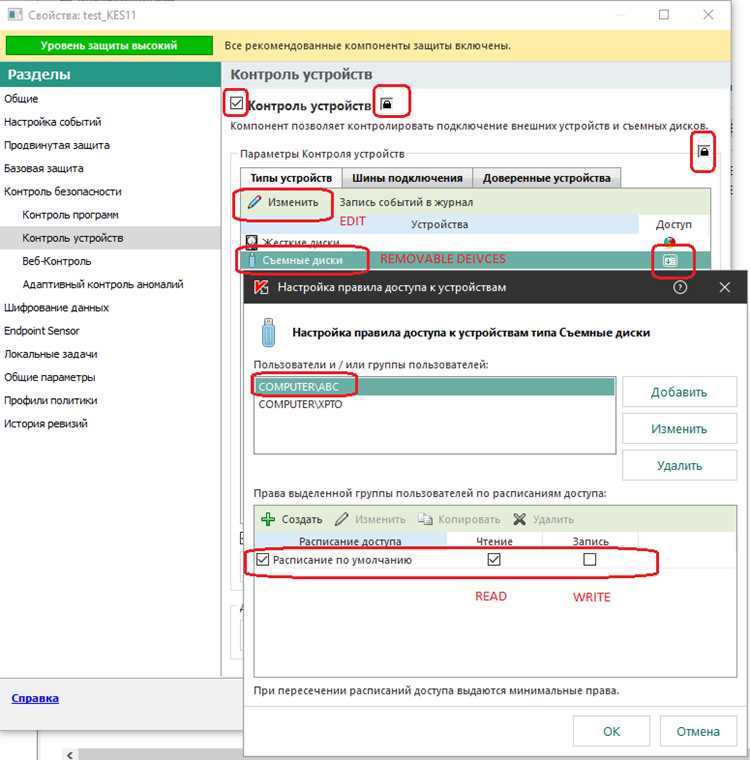Click the window icon of Свойства: test_KES11

[x=15, y=15]
